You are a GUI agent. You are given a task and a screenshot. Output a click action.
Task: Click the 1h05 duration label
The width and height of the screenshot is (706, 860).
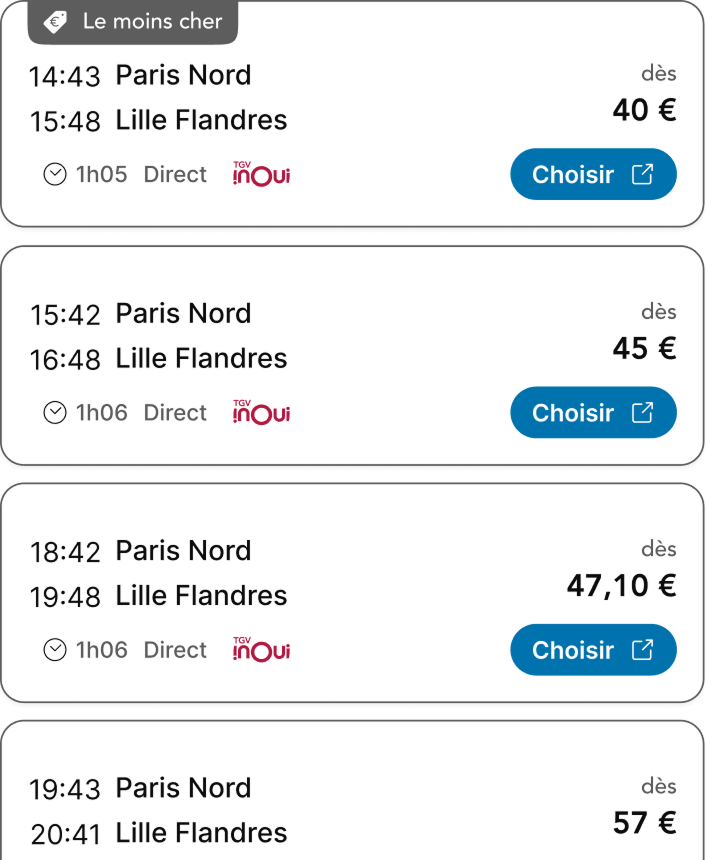point(102,175)
